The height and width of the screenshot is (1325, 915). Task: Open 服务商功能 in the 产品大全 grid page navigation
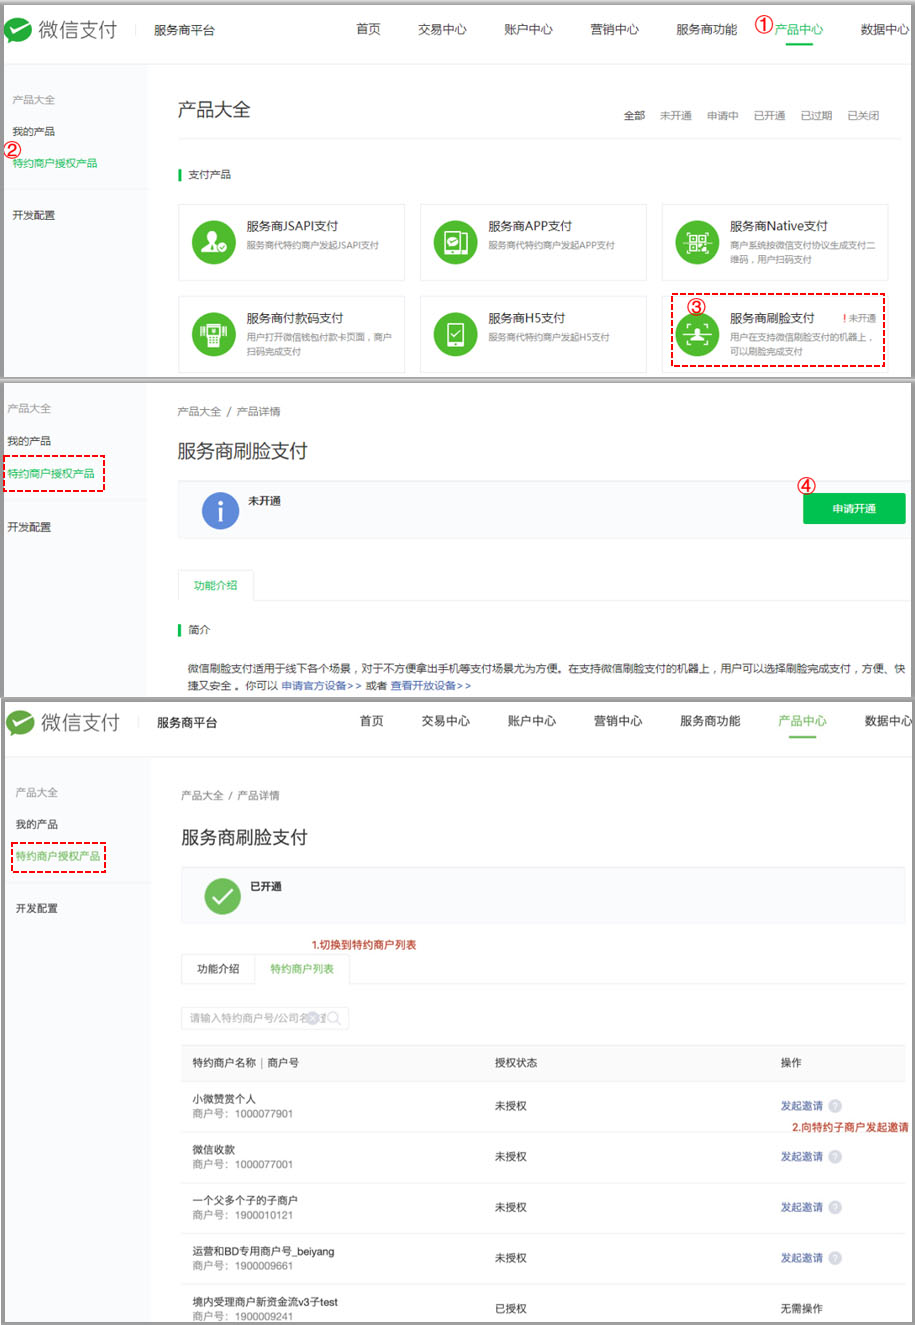706,29
